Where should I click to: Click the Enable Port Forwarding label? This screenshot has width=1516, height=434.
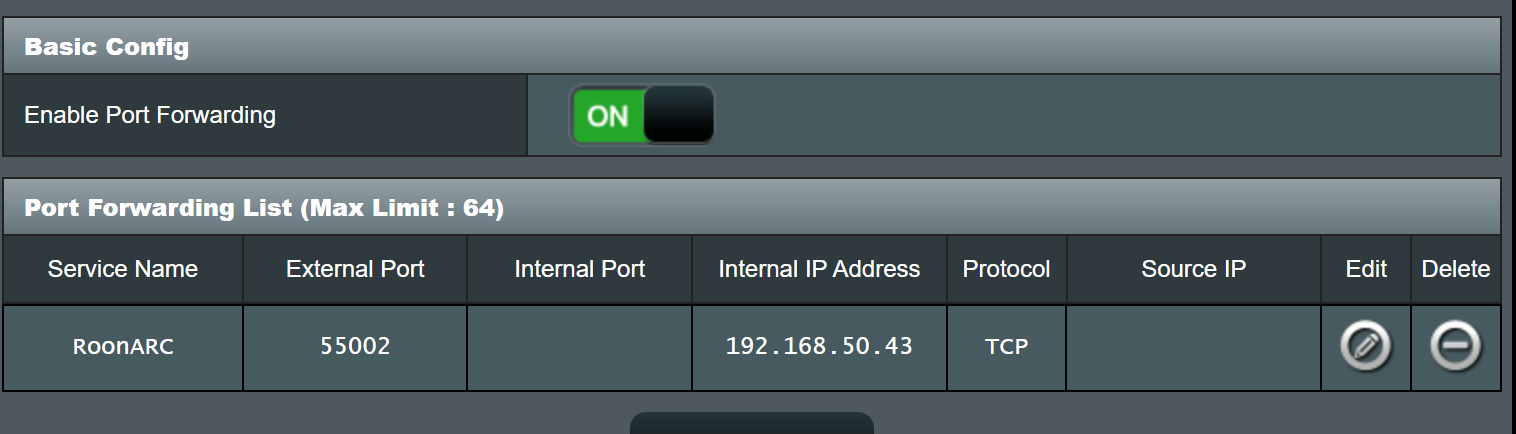[150, 115]
